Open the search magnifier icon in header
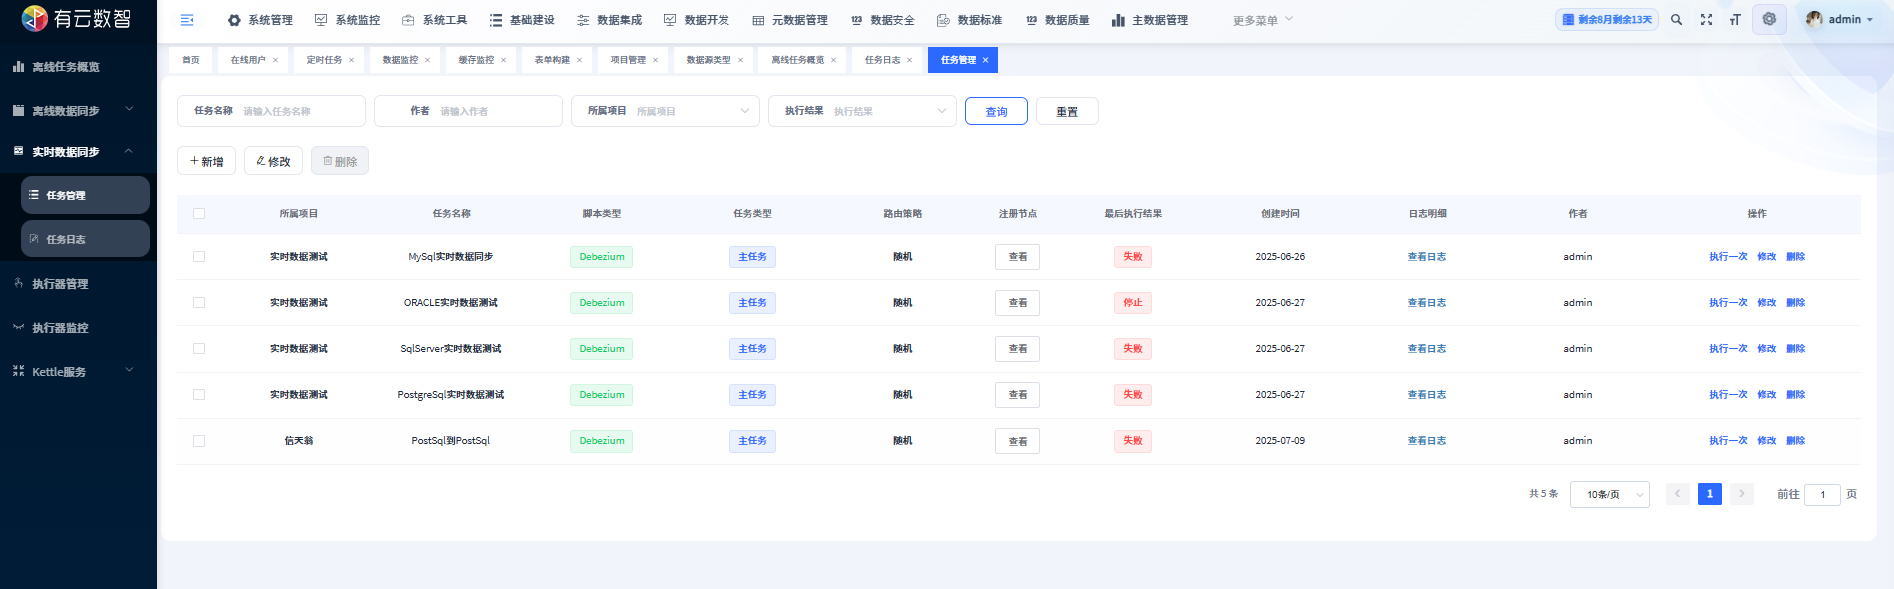 (x=1676, y=20)
